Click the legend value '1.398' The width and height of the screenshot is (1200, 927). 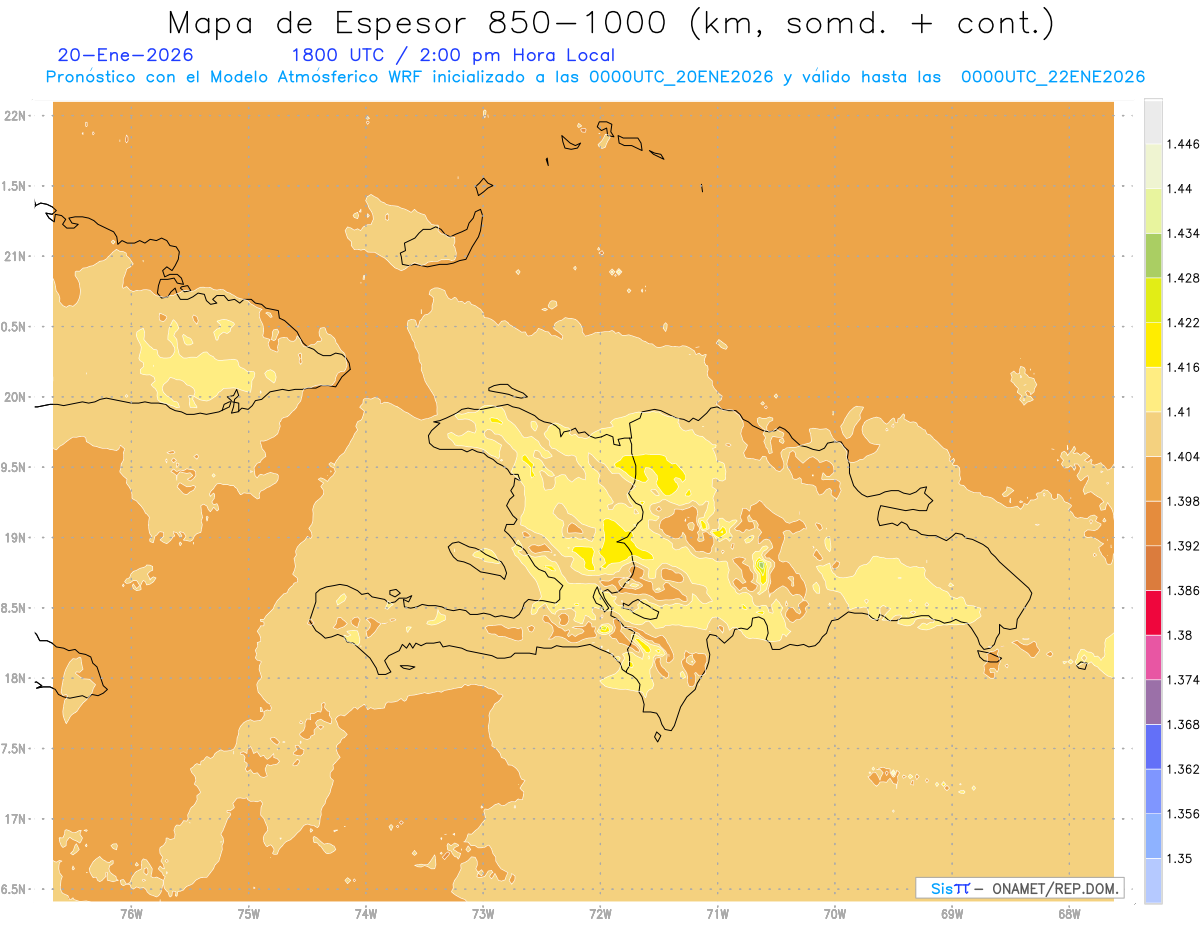[x=1183, y=501]
